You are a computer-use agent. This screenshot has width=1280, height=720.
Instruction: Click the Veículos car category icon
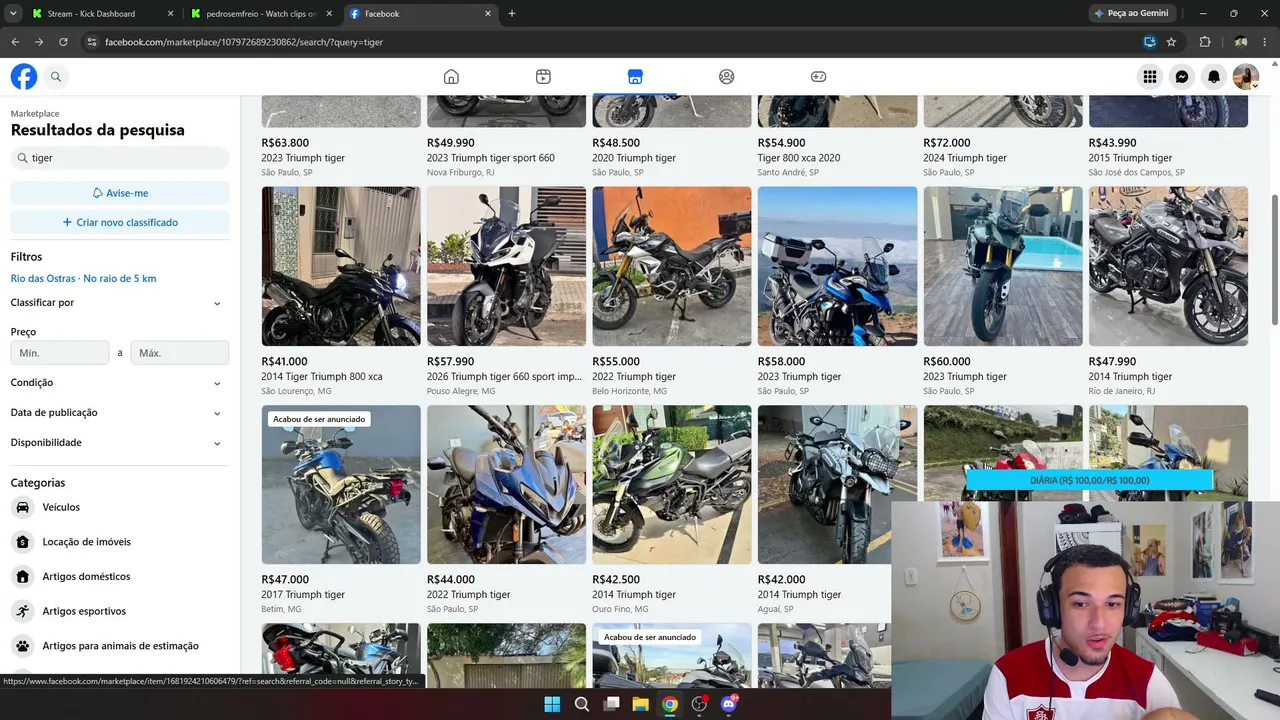click(22, 507)
